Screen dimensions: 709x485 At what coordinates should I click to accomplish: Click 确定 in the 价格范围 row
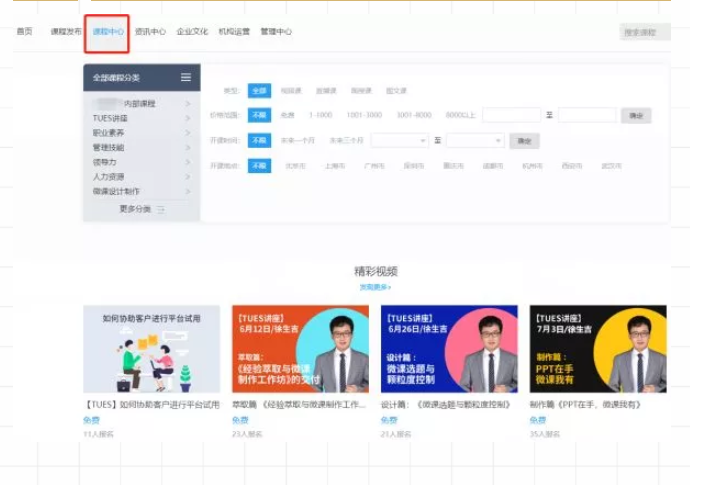(x=636, y=116)
